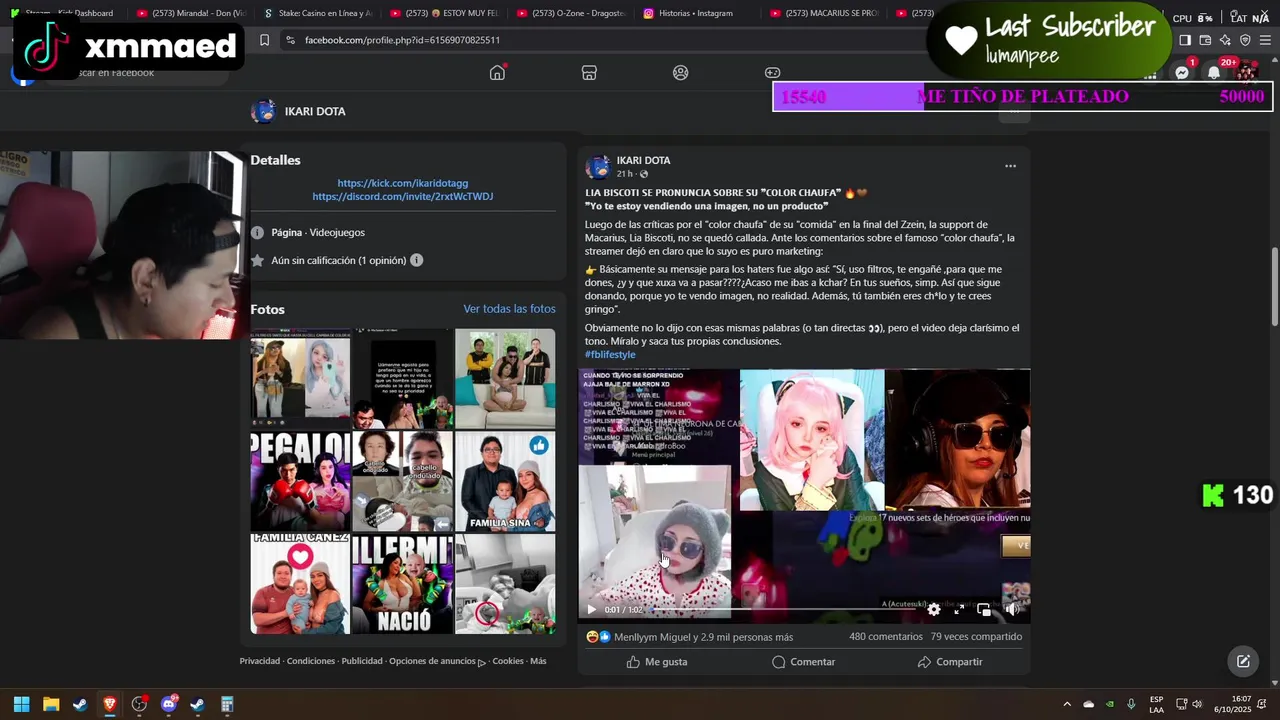The width and height of the screenshot is (1280, 720).
Task: Open the kick.com/ikaridotagg link
Action: (x=402, y=183)
